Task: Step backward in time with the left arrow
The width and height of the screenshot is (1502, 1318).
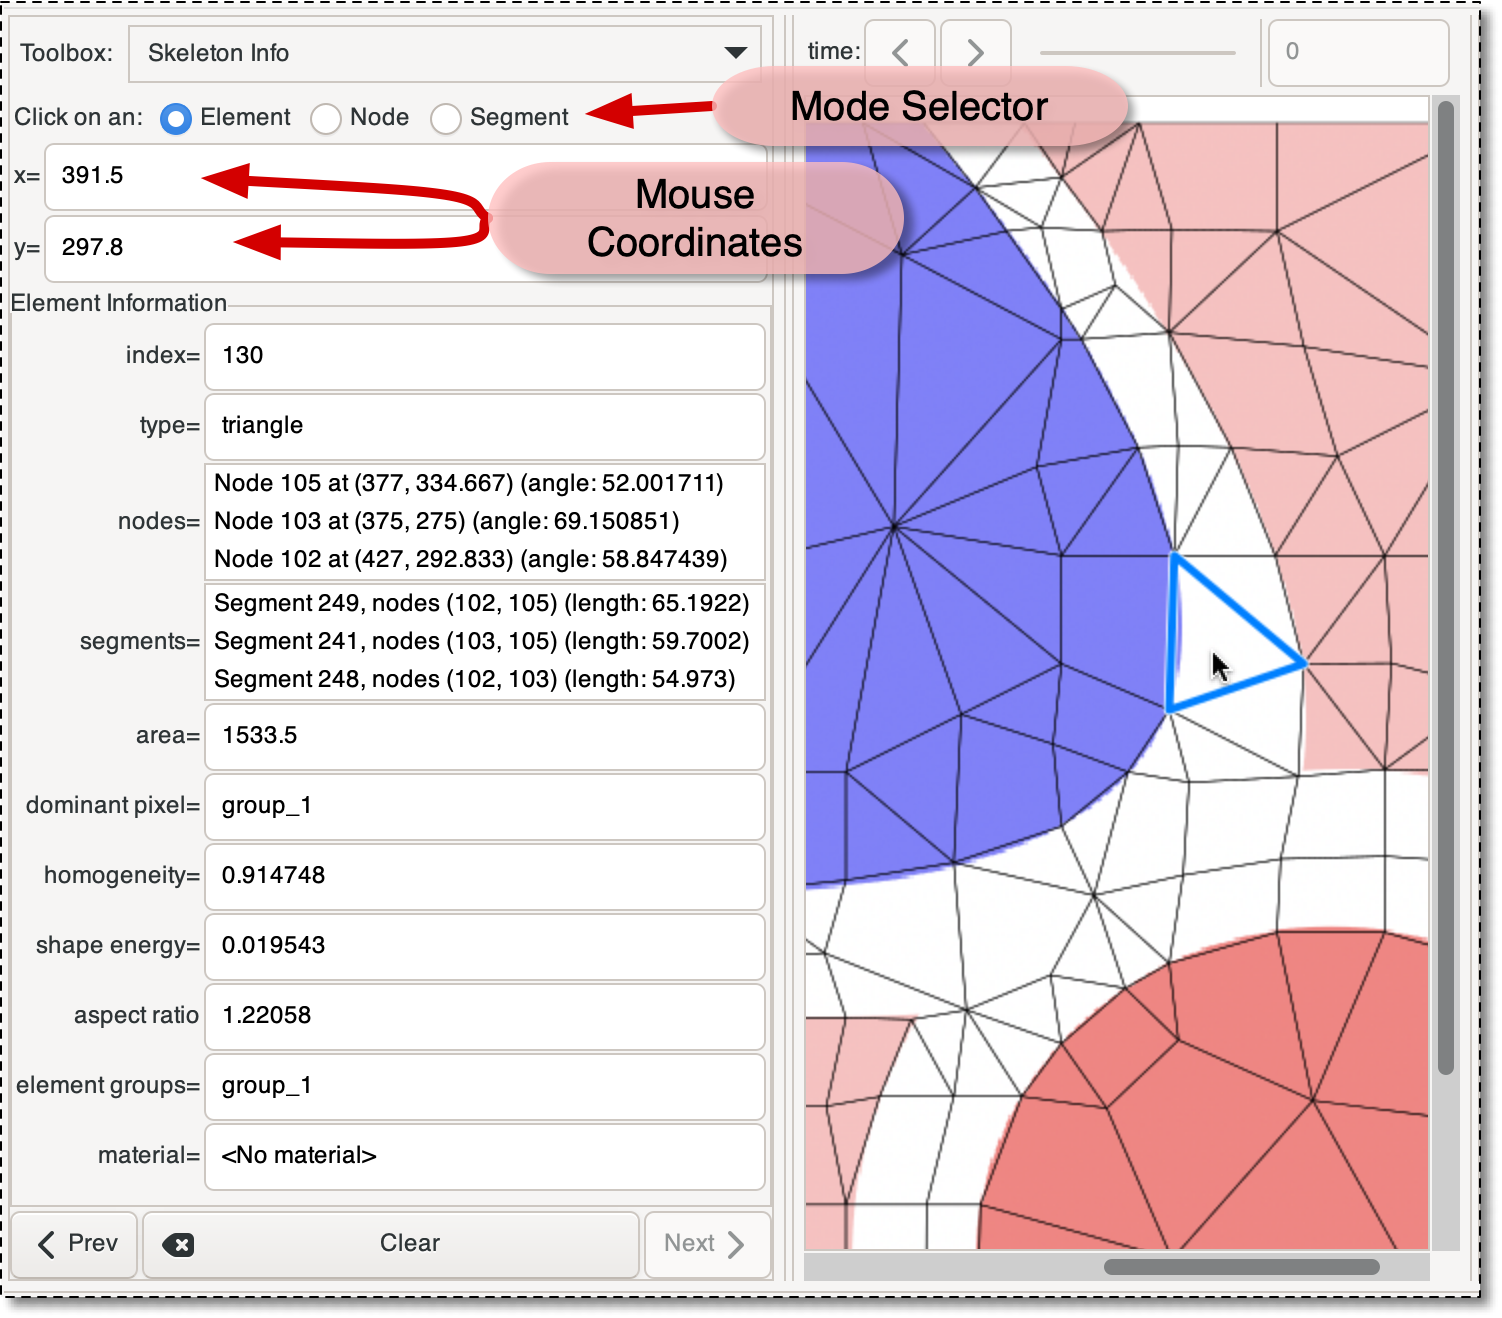Action: (x=899, y=50)
